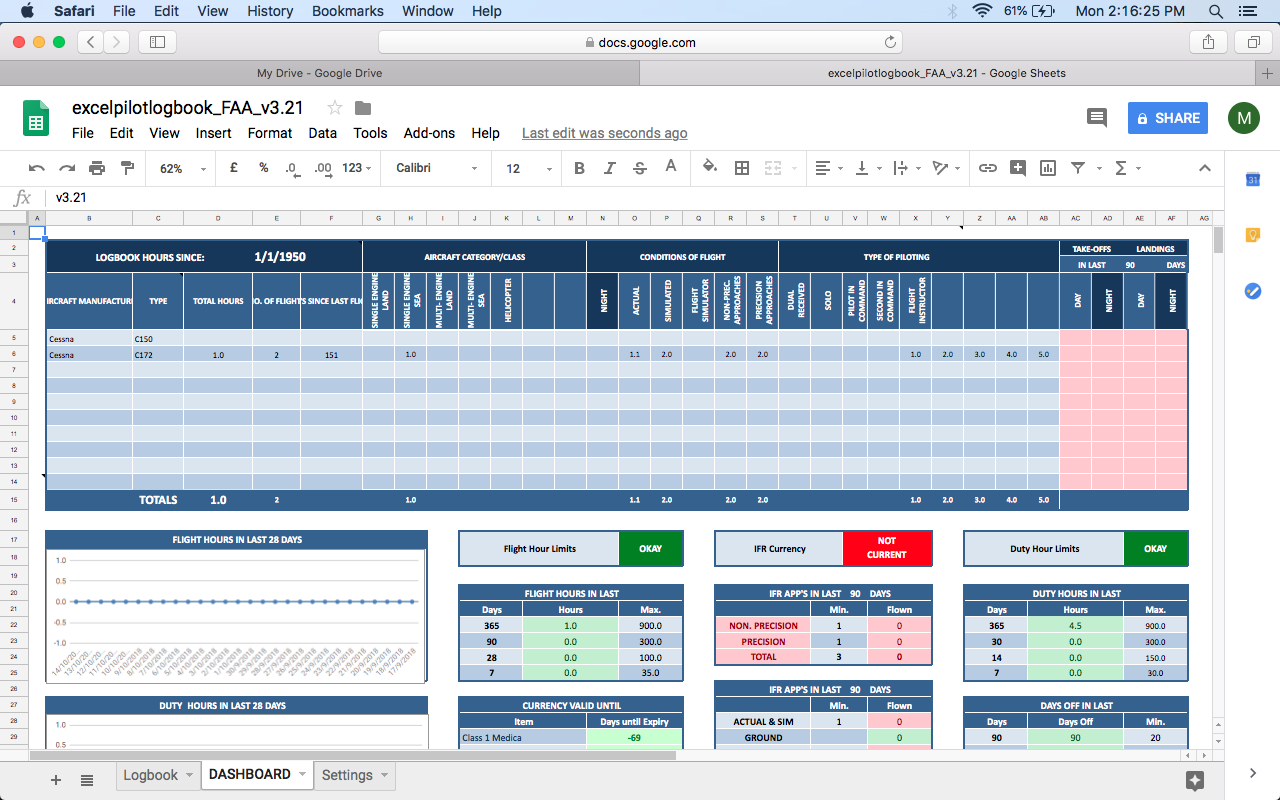Undo the last action in toolbar
The height and width of the screenshot is (800, 1280).
point(37,168)
